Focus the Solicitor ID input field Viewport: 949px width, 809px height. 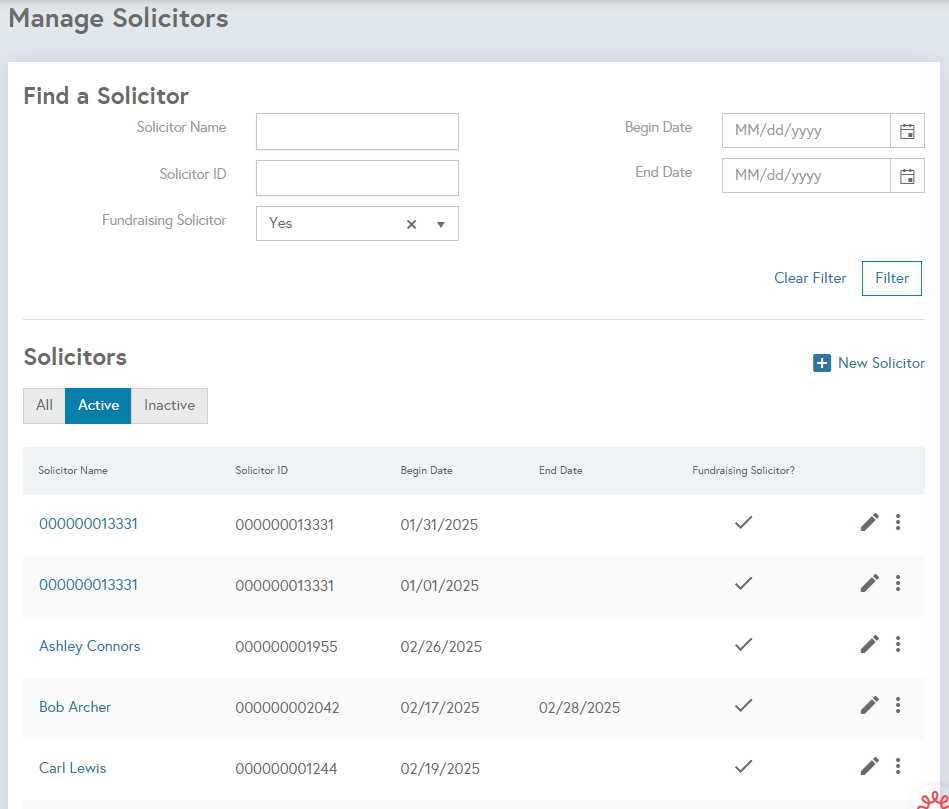[x=357, y=178]
